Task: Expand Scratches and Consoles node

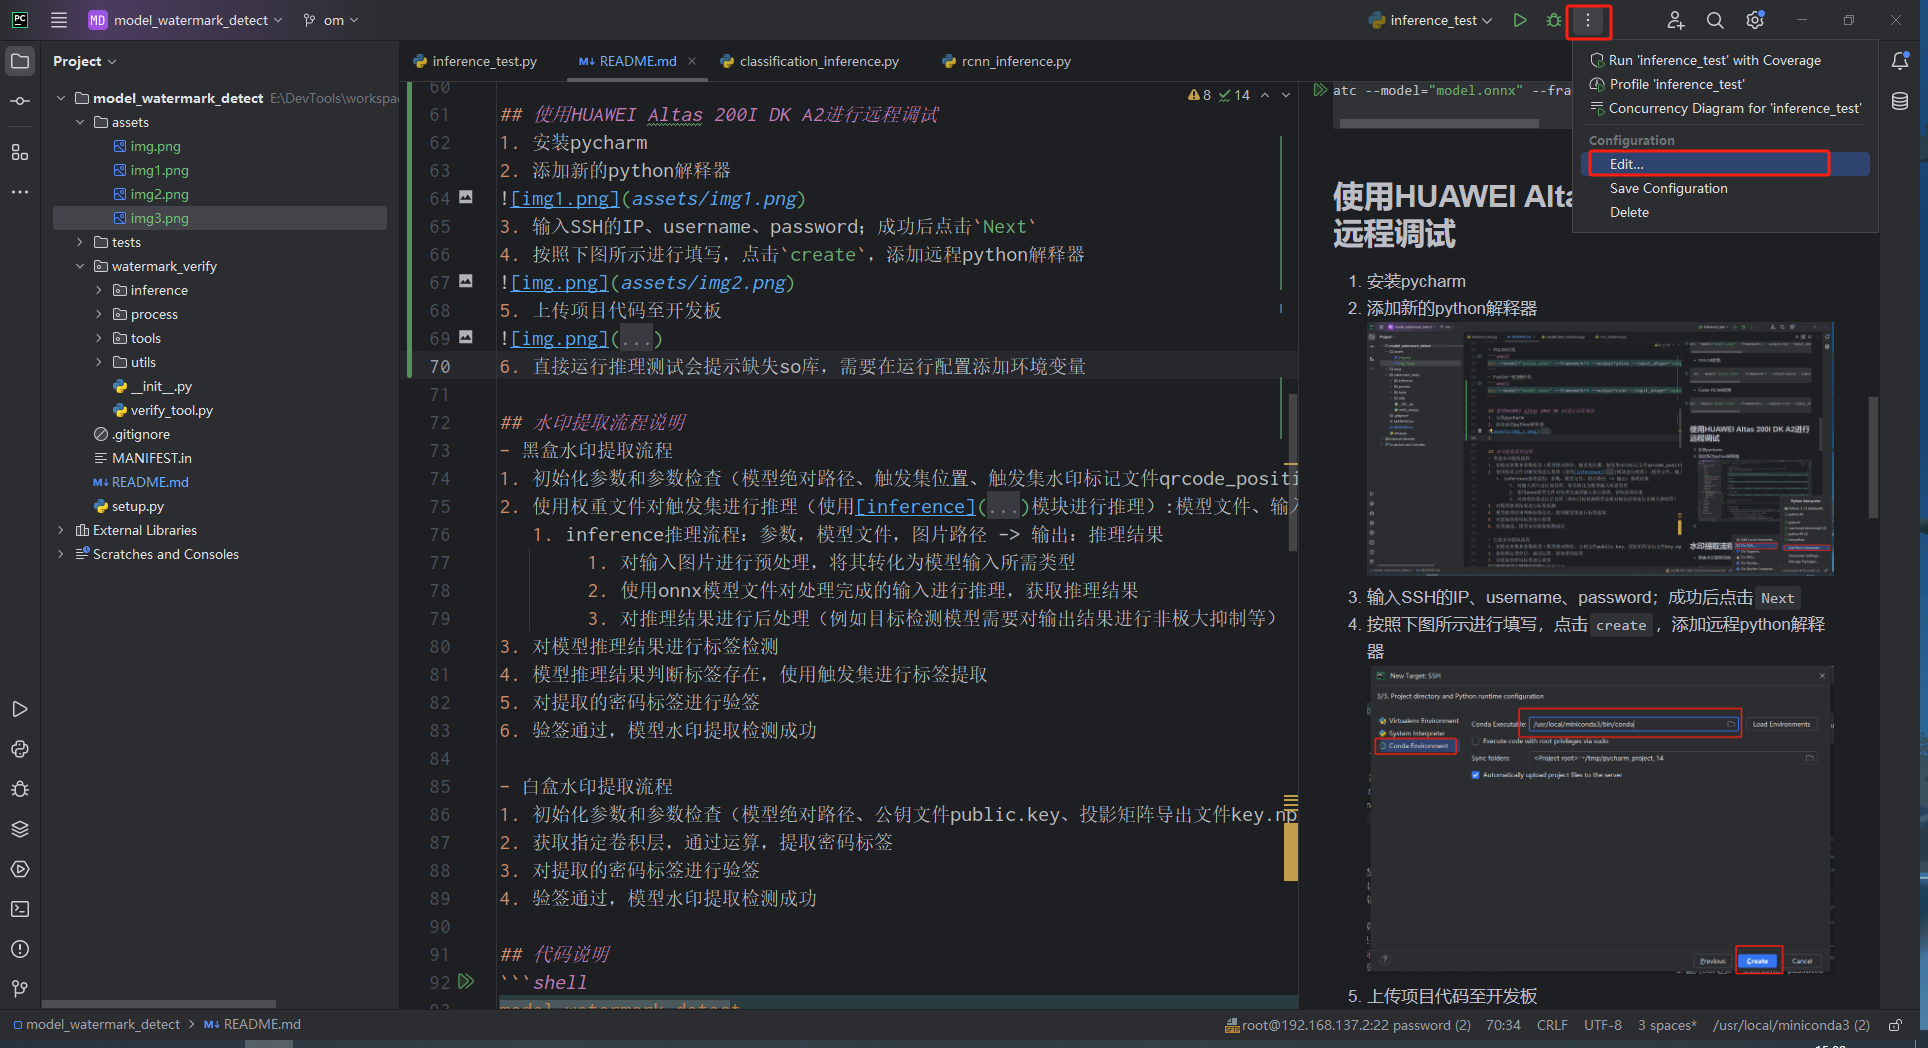Action: tap(61, 554)
